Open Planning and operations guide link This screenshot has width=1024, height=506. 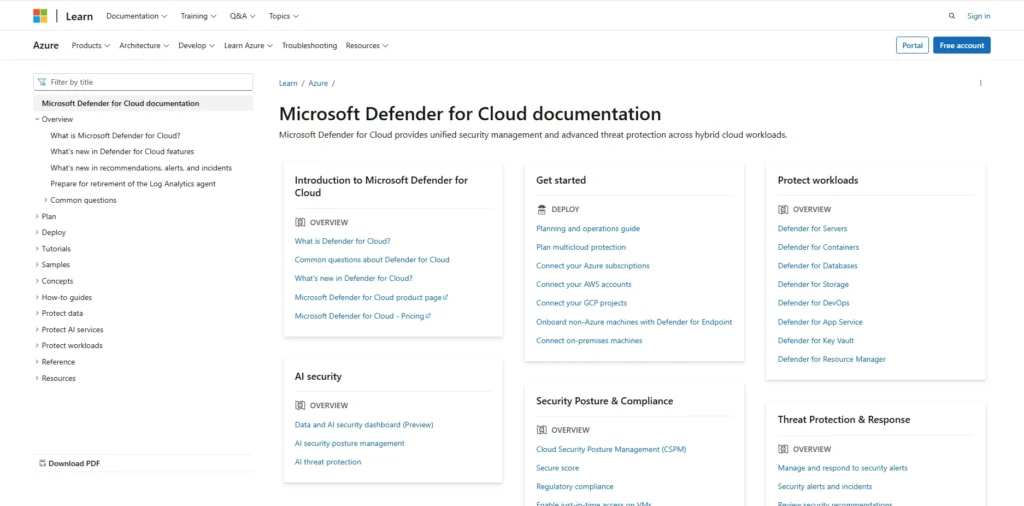click(588, 229)
